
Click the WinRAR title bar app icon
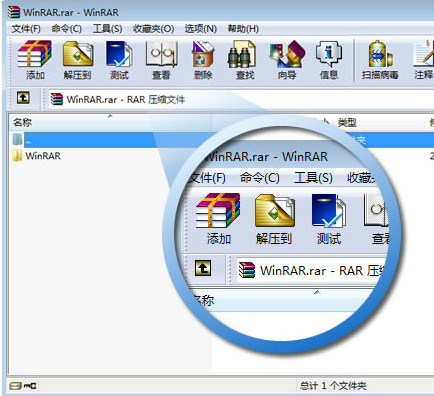pos(14,12)
